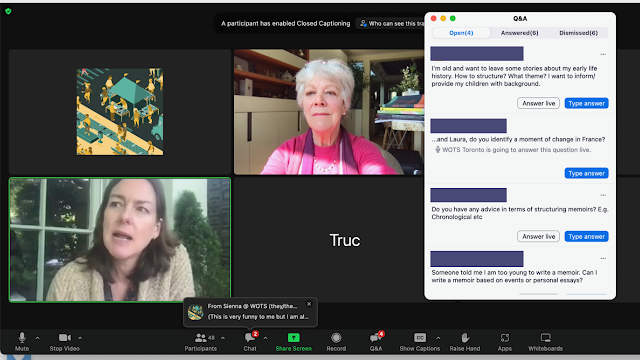This screenshot has height=360, width=640.
Task: Open the chat message preview from Sienna
Action: pos(250,312)
